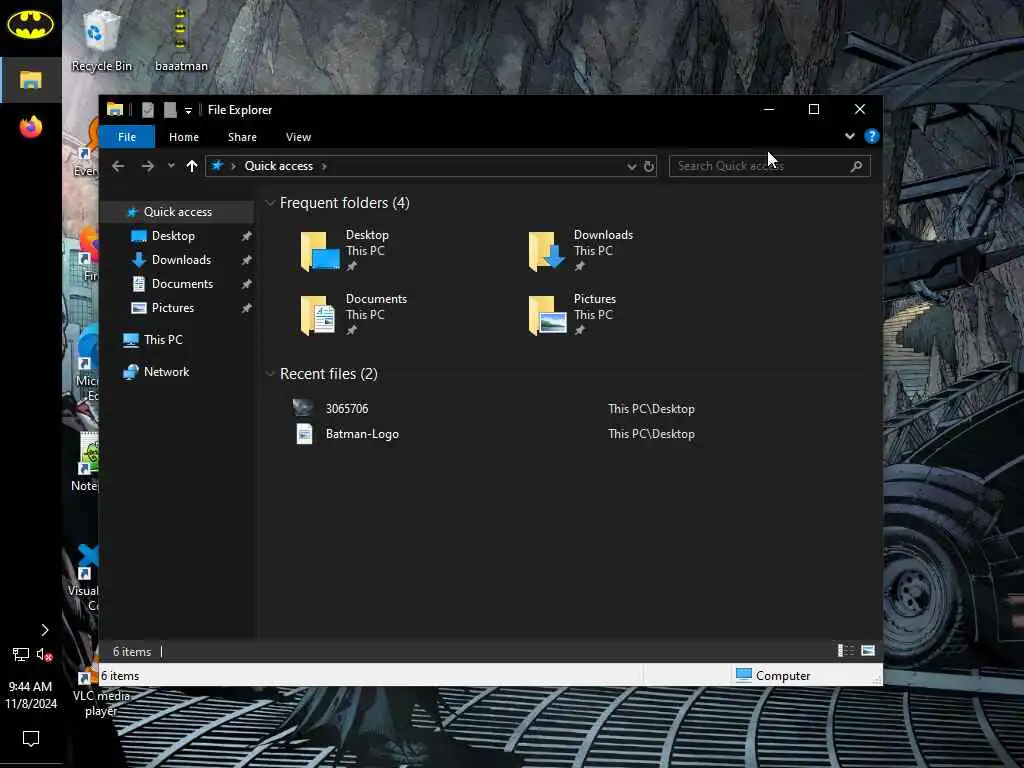Select Quick access in the navigation pane
The height and width of the screenshot is (768, 1024).
[x=177, y=212]
